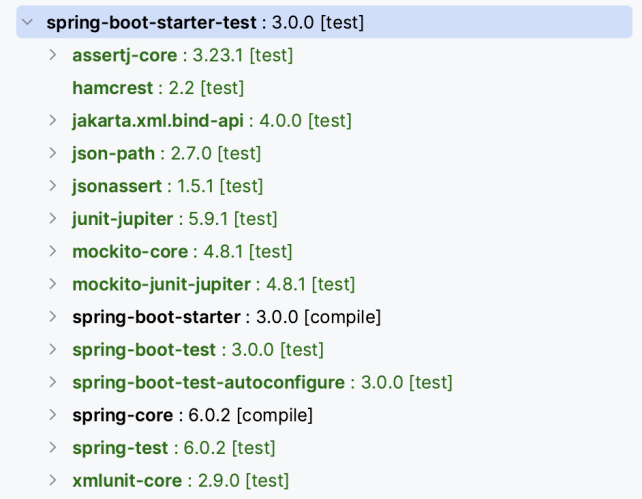Collapse the spring-boot-starter-test node
642x499 pixels.
point(27,22)
